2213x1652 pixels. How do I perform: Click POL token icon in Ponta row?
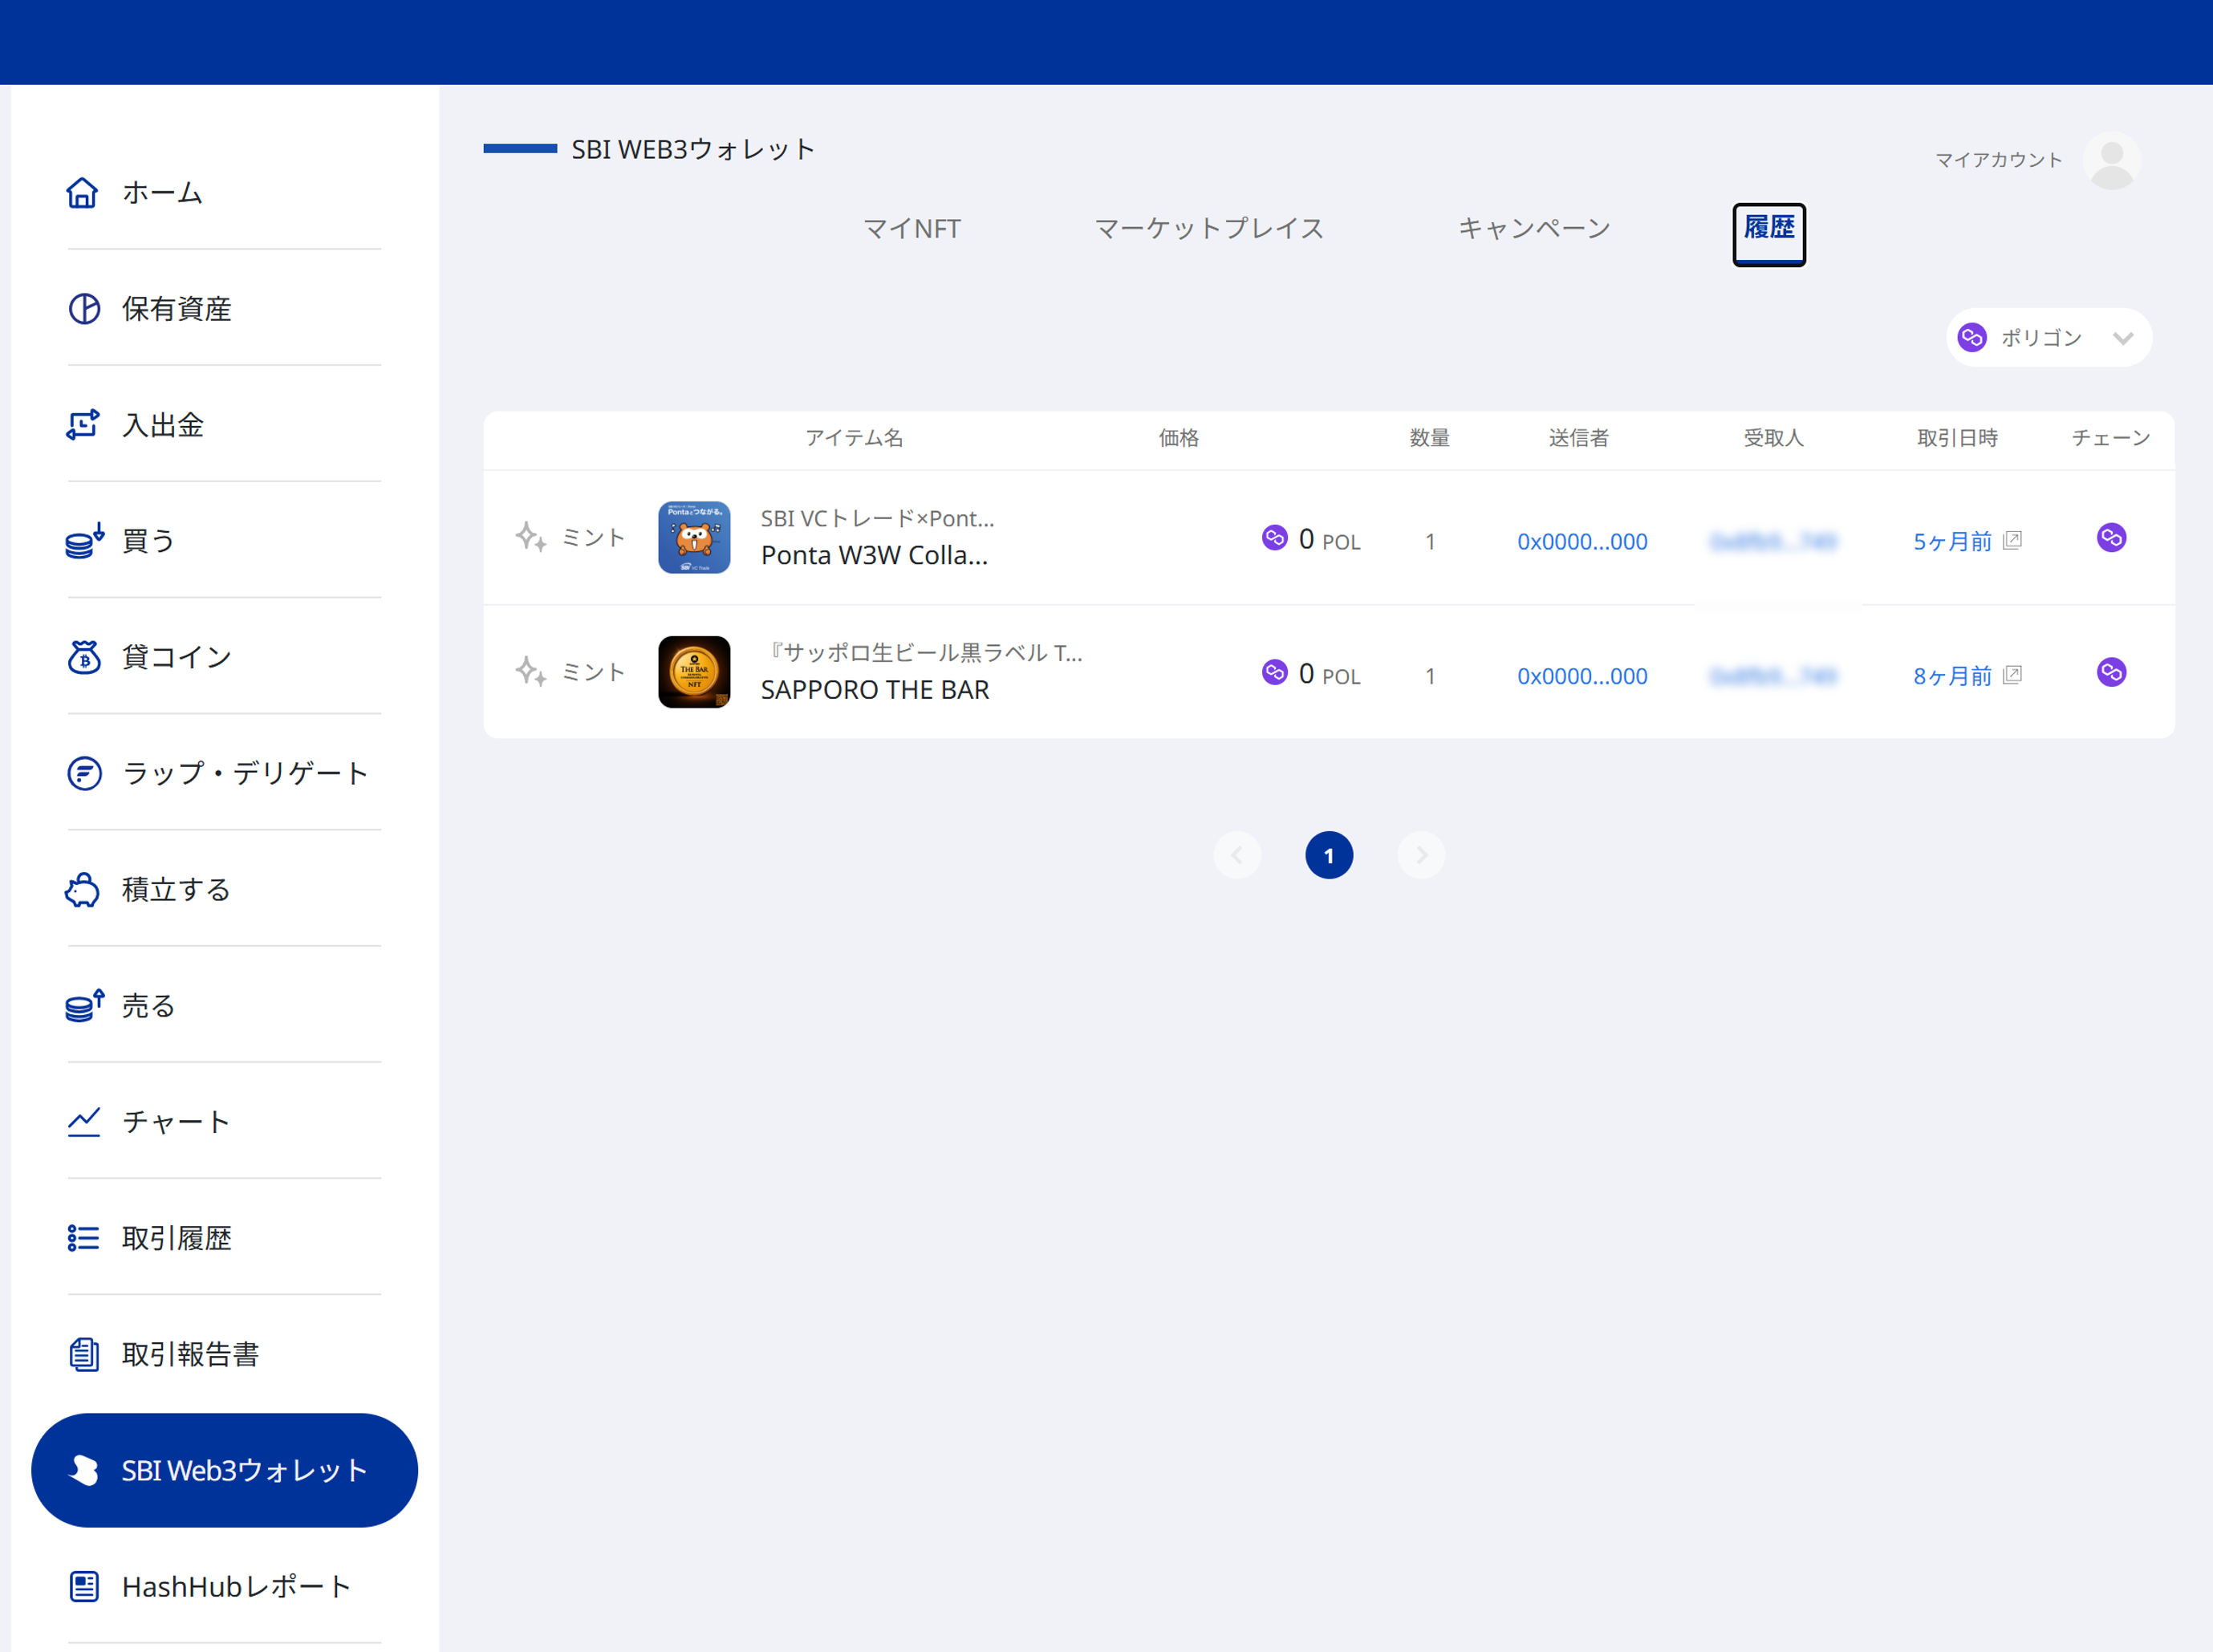pyautogui.click(x=1274, y=538)
